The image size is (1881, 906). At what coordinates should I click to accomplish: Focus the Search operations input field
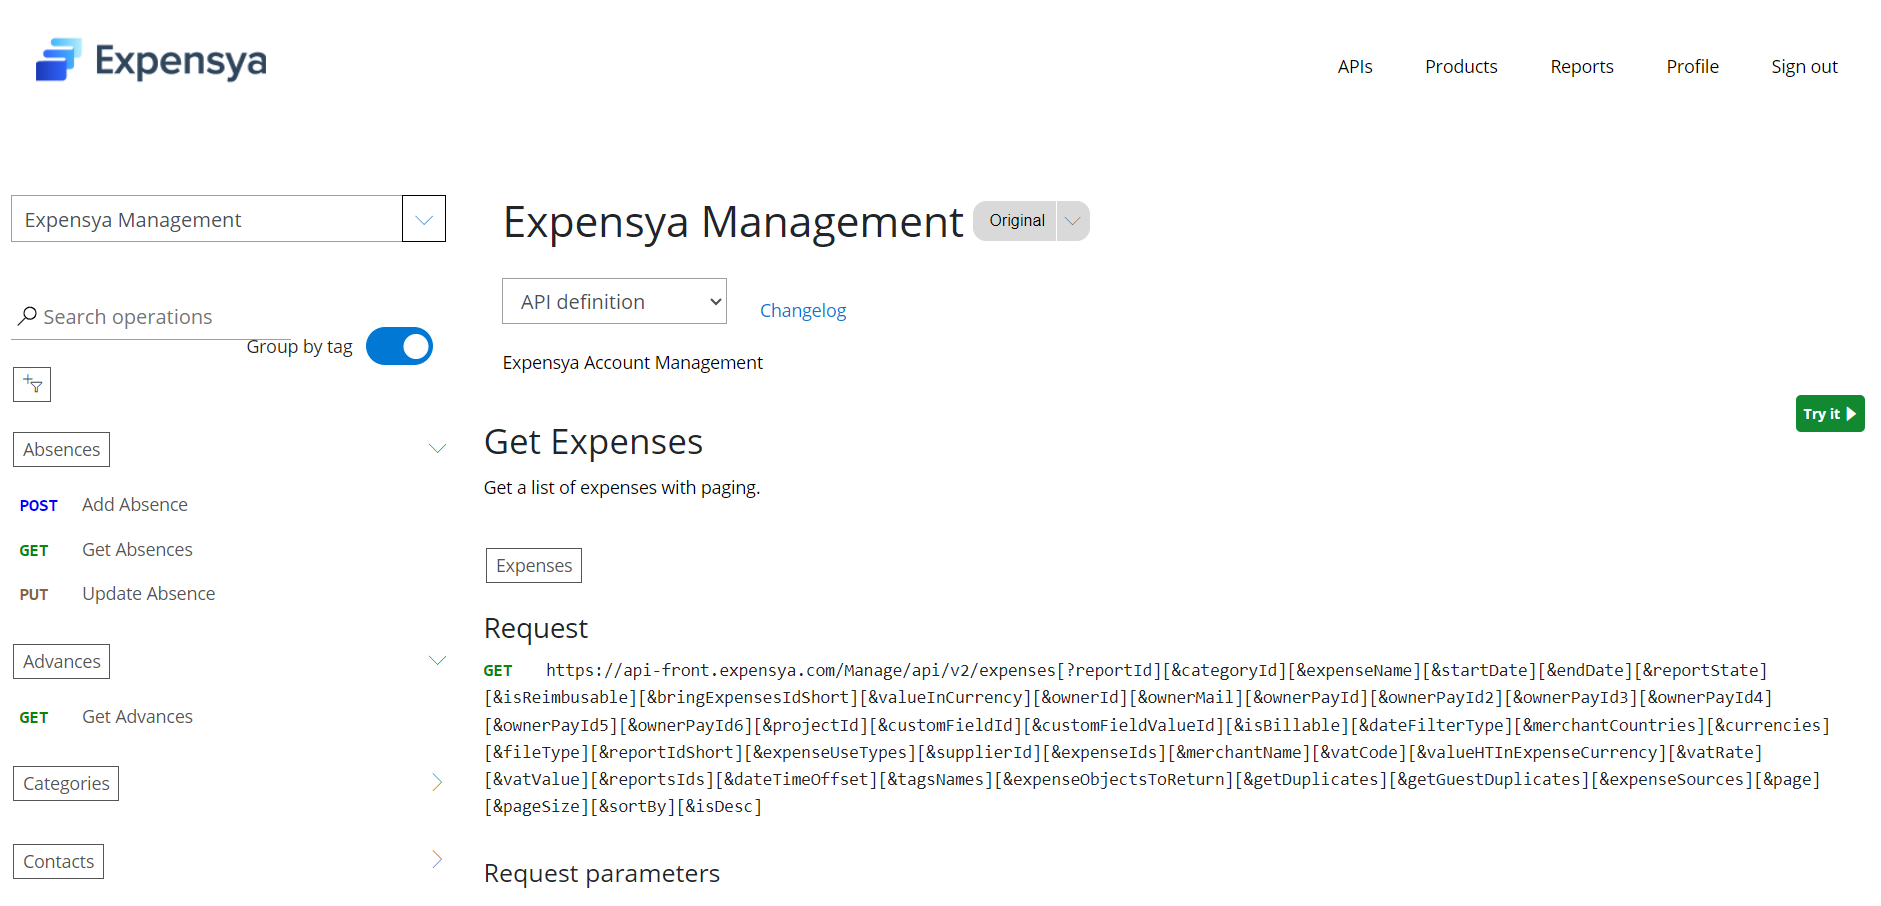click(150, 317)
